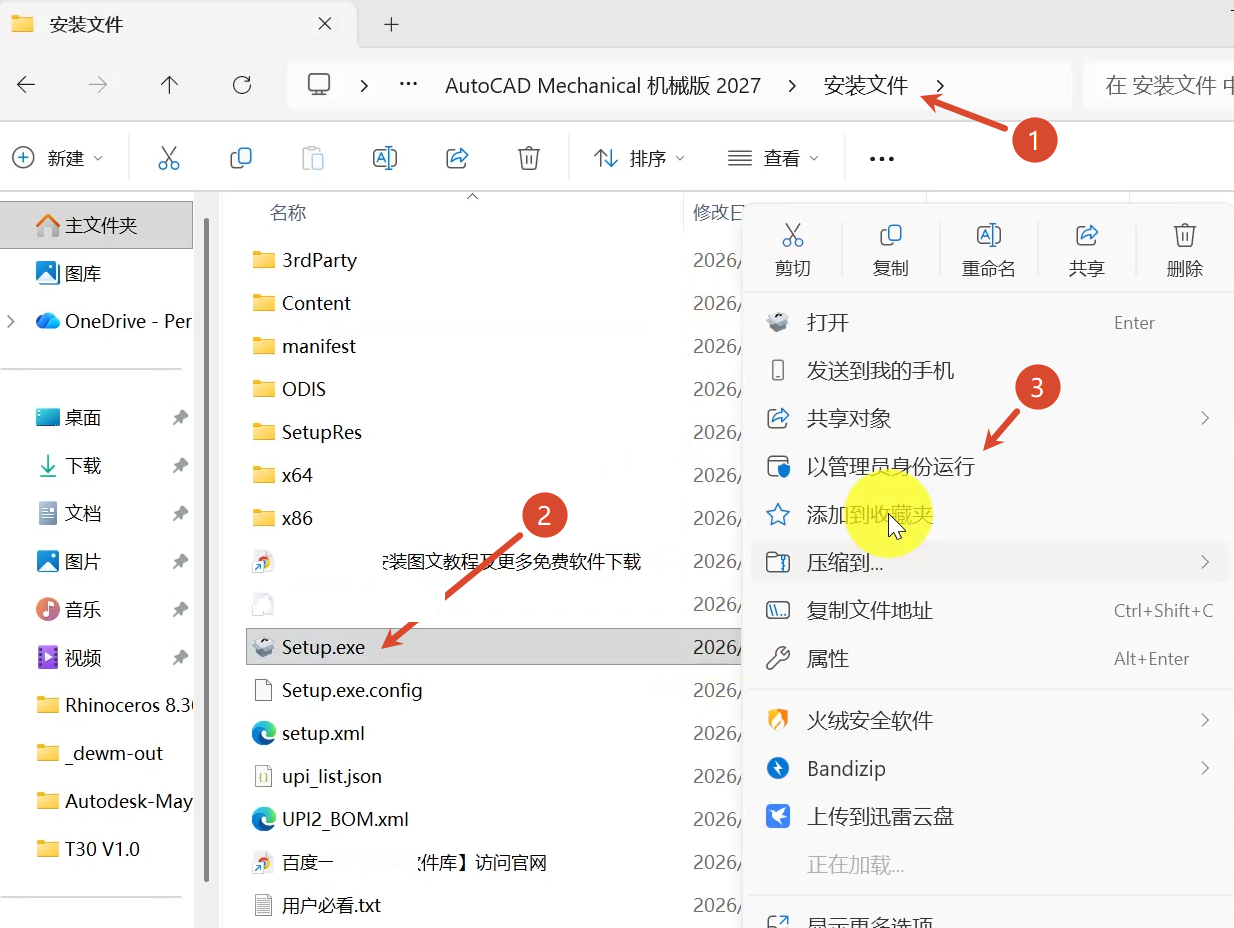
Task: Click the search box 在 安装文件 中
Action: 1160,85
